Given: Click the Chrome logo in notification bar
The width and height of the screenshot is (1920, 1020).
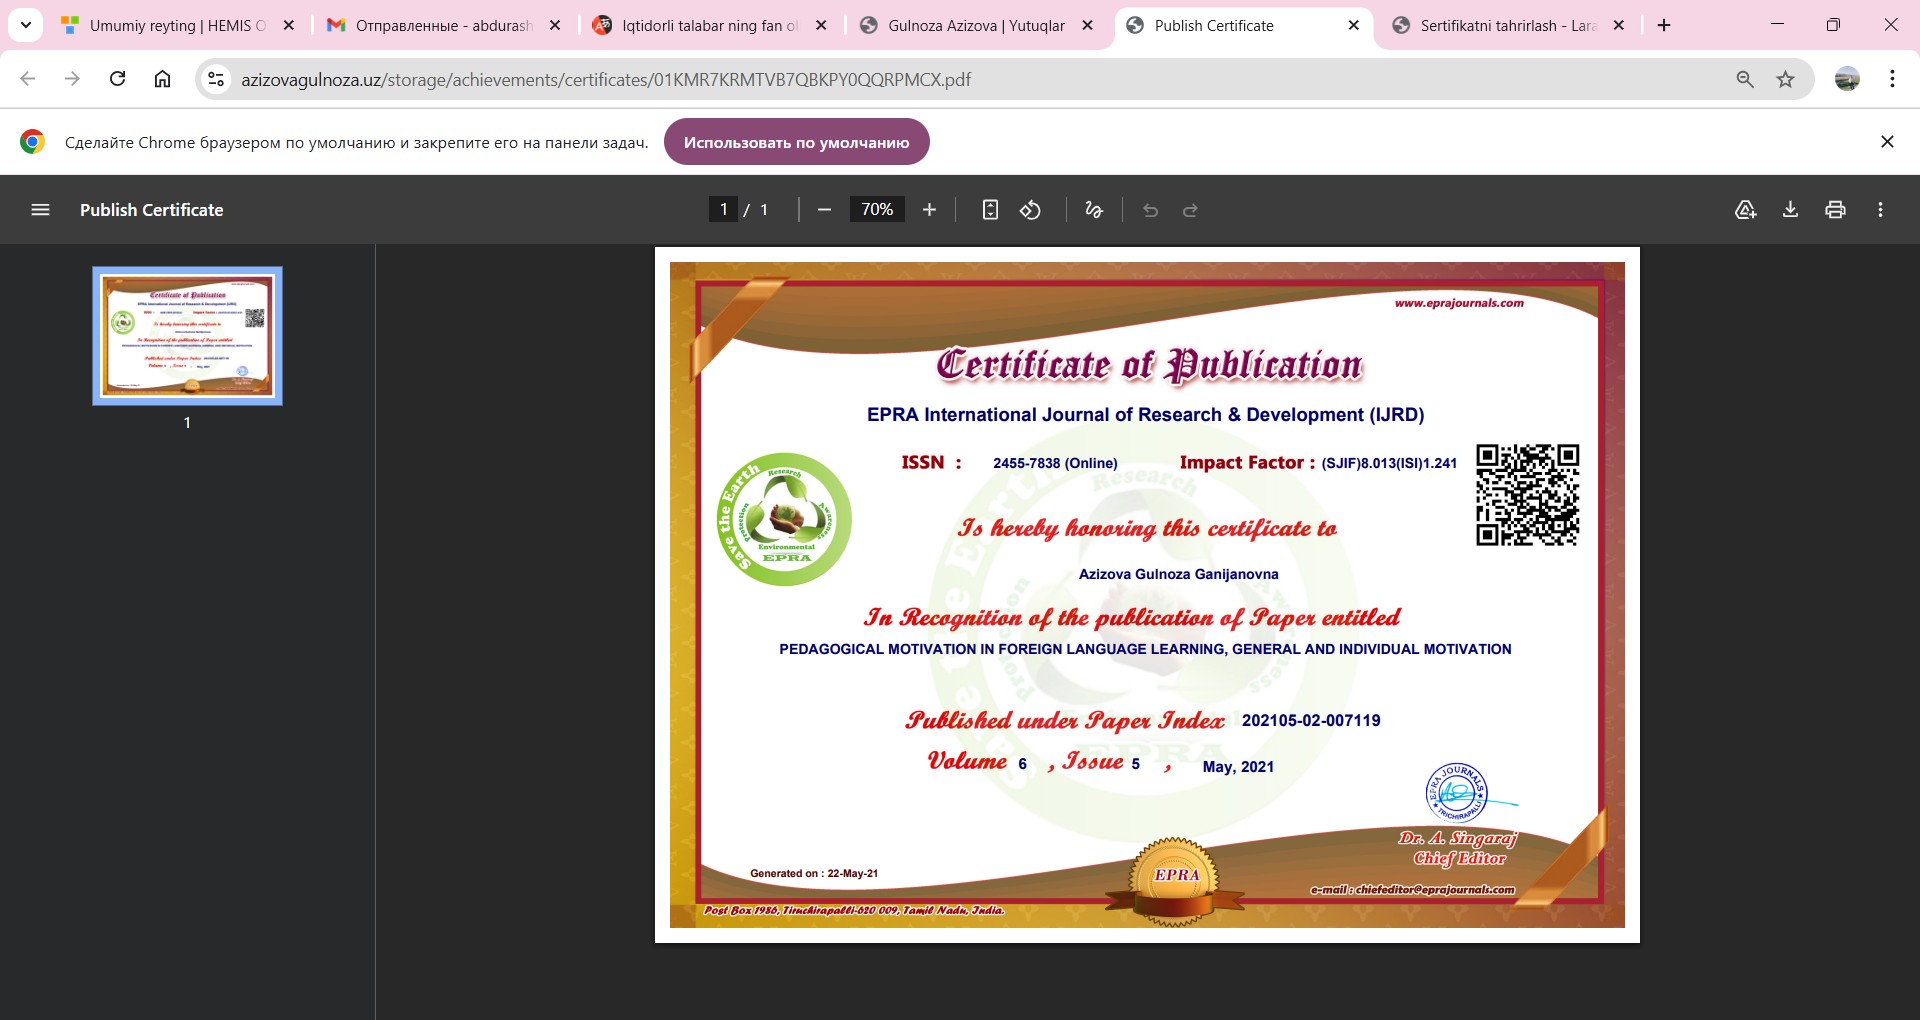Looking at the screenshot, I should click(32, 142).
